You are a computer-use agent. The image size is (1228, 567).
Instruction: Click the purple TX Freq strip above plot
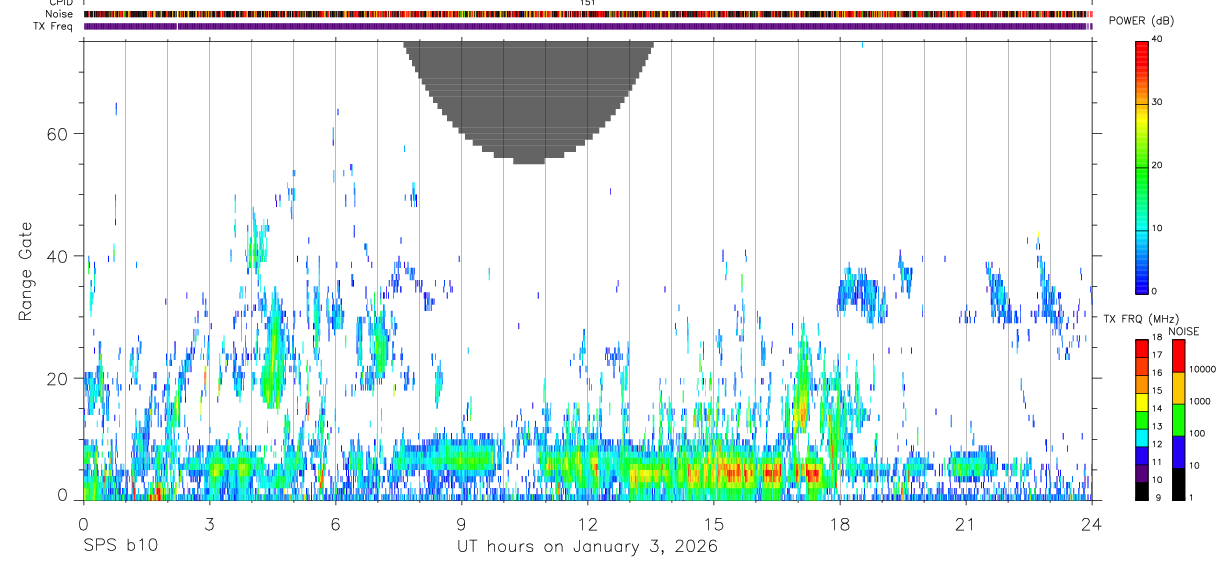point(587,26)
